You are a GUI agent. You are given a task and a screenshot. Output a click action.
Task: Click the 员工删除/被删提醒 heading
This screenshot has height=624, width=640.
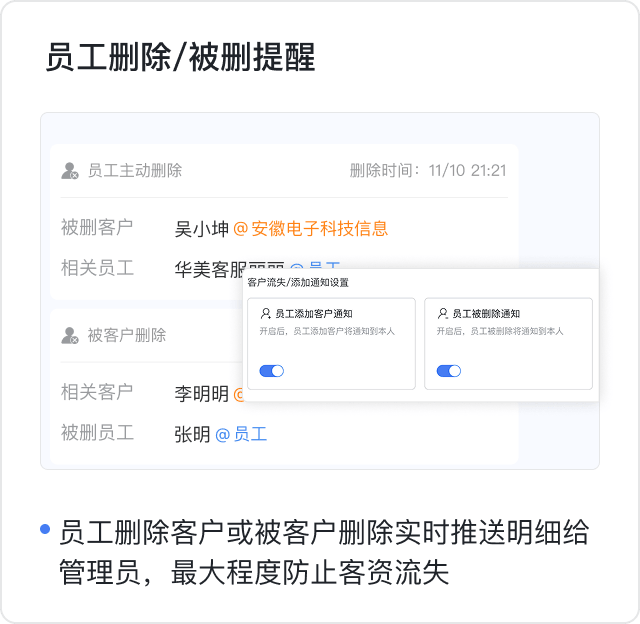click(x=180, y=58)
